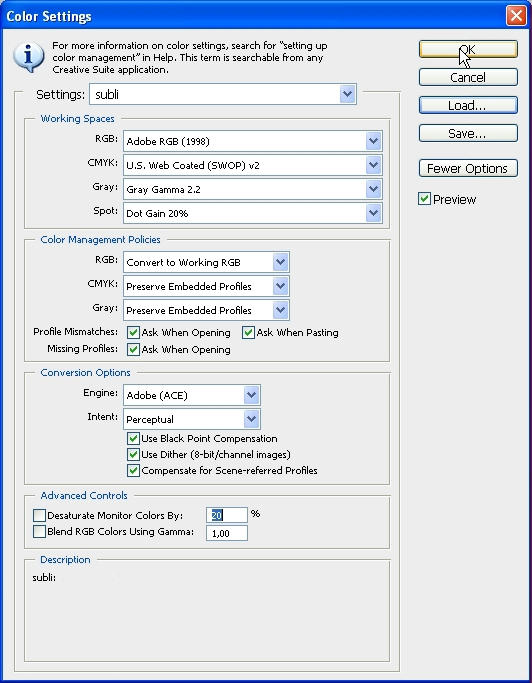Click the Load... button

click(468, 105)
